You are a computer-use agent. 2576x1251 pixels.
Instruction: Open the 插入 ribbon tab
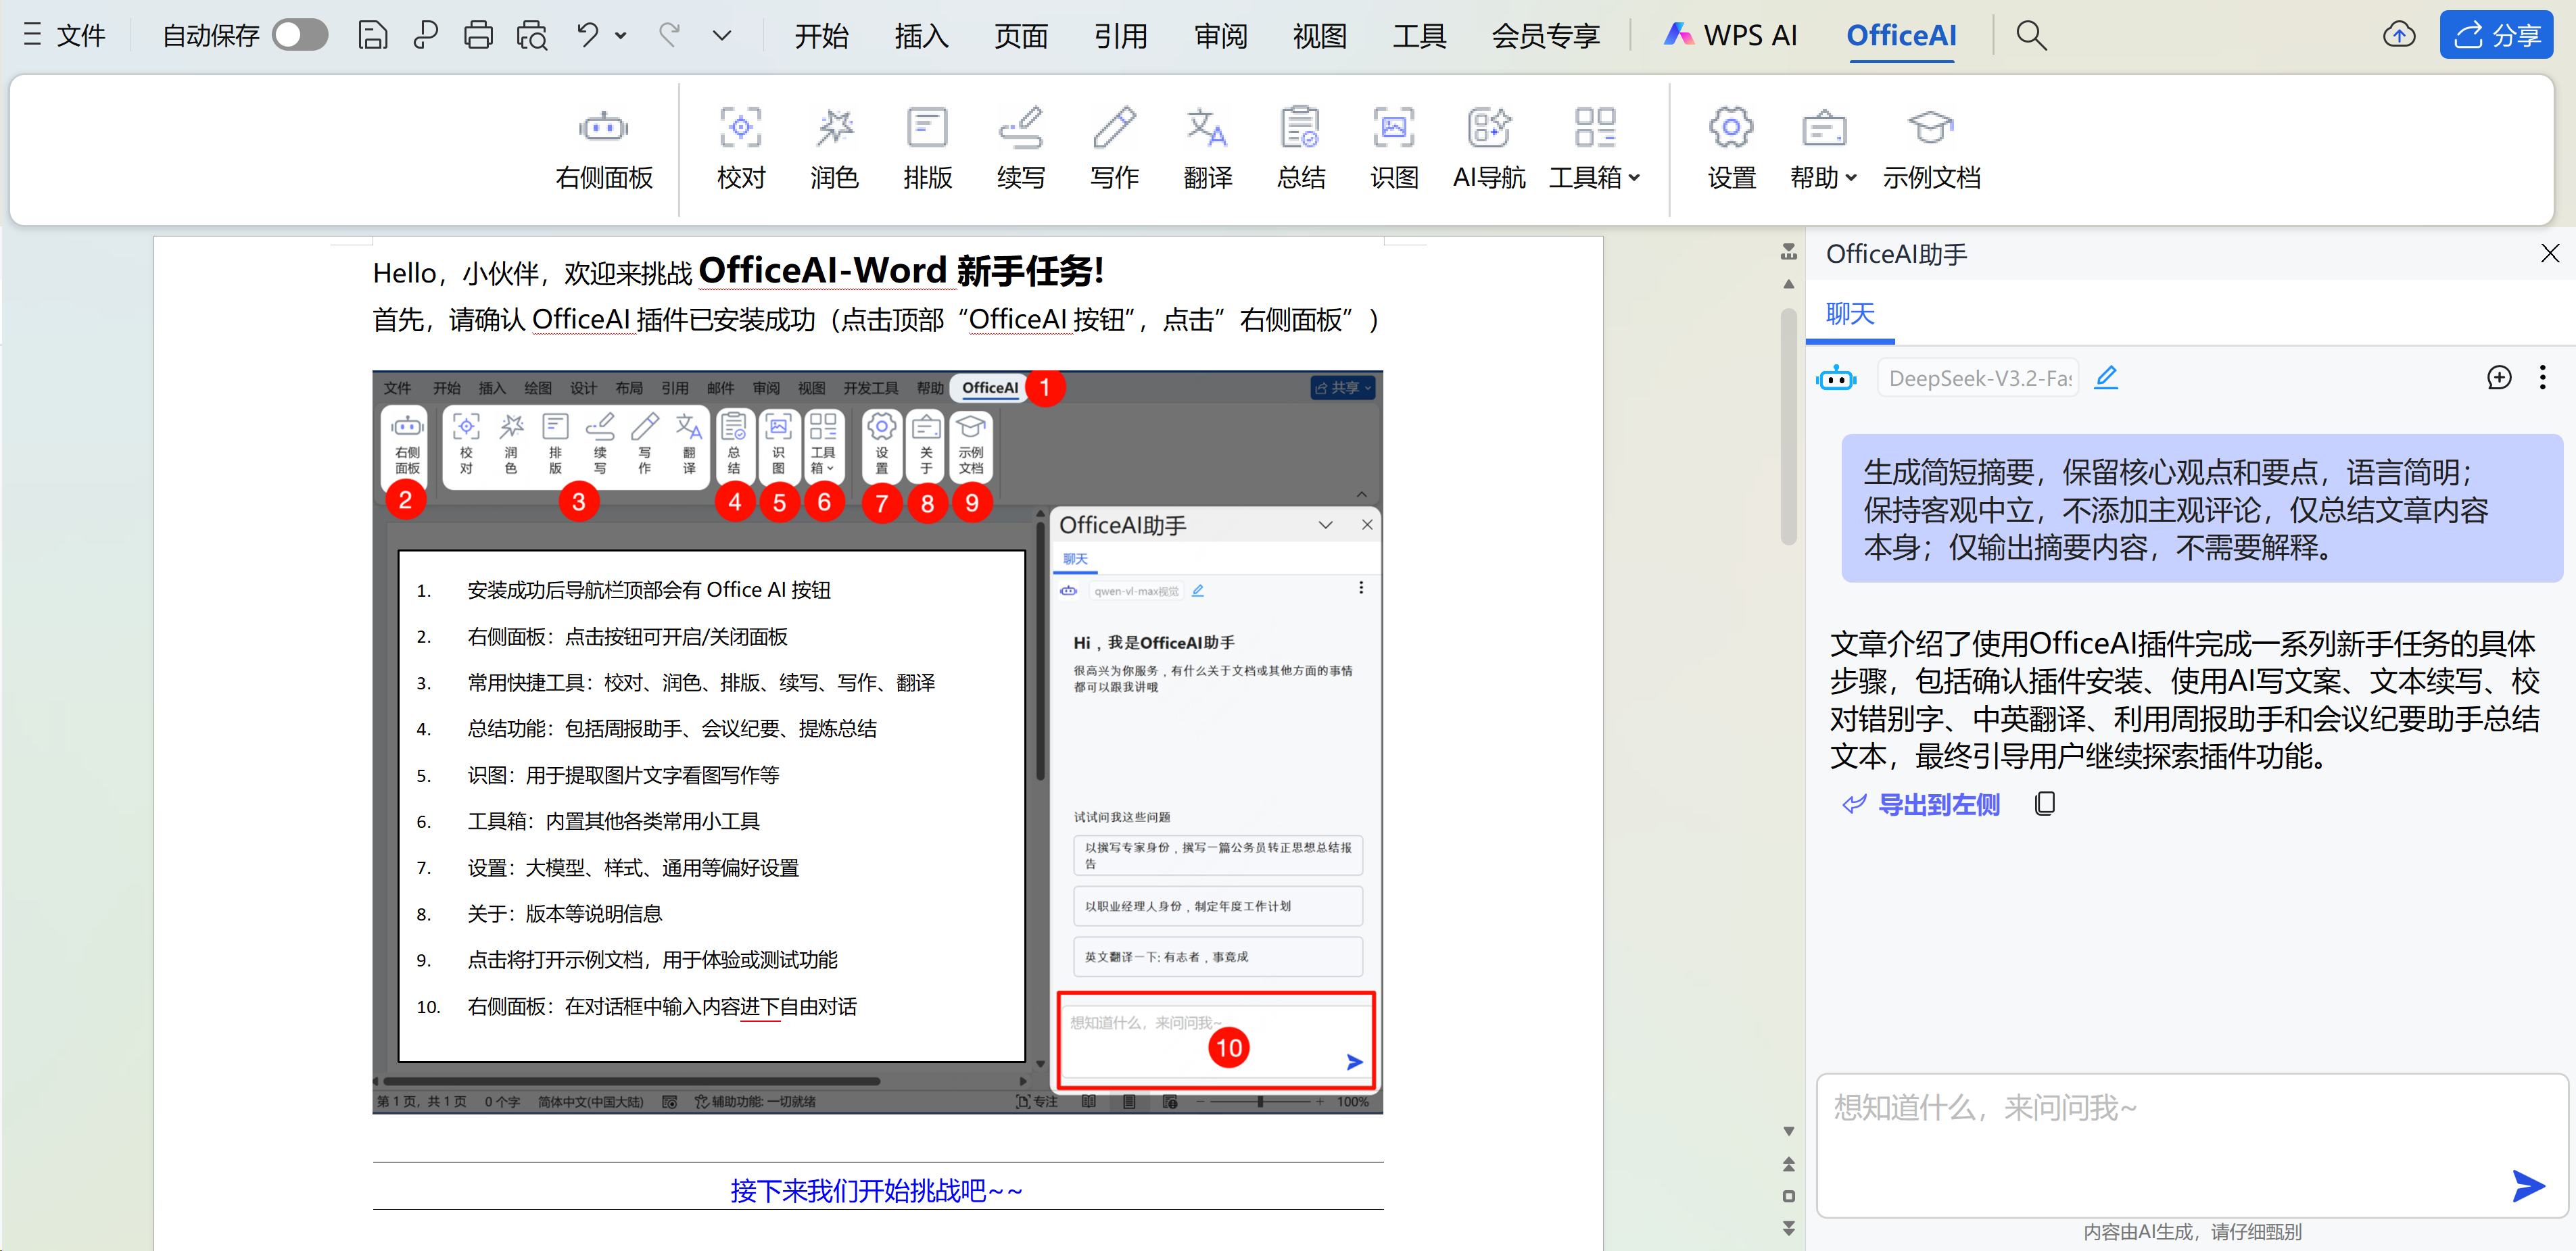(x=920, y=36)
